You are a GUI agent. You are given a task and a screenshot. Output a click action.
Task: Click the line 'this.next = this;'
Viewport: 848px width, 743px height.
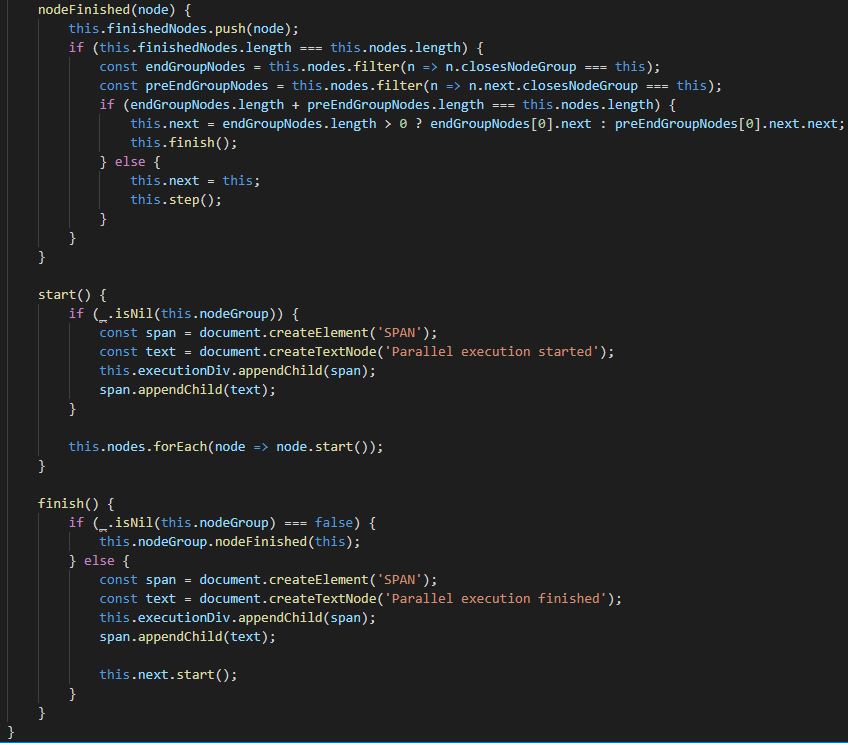(195, 181)
